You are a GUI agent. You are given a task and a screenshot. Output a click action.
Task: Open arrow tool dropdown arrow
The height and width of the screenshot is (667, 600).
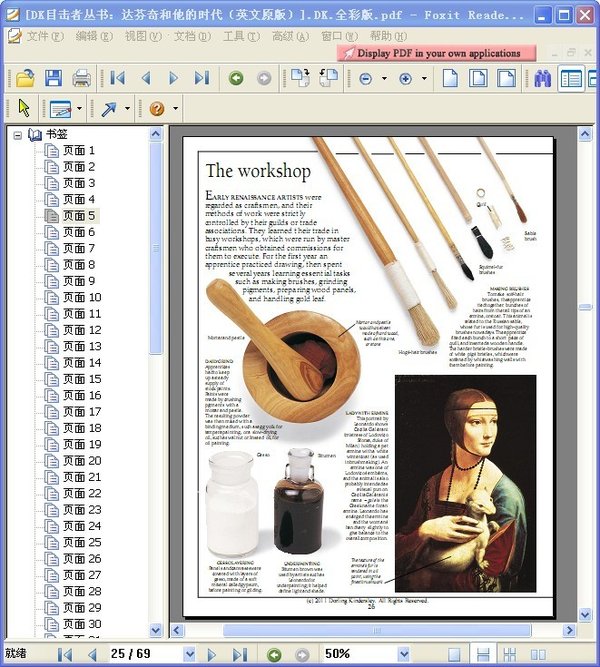(x=127, y=109)
